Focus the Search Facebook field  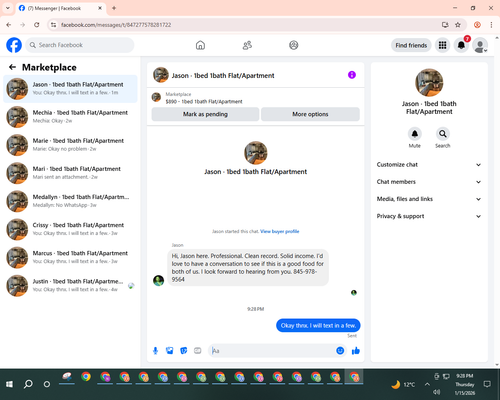click(x=80, y=45)
